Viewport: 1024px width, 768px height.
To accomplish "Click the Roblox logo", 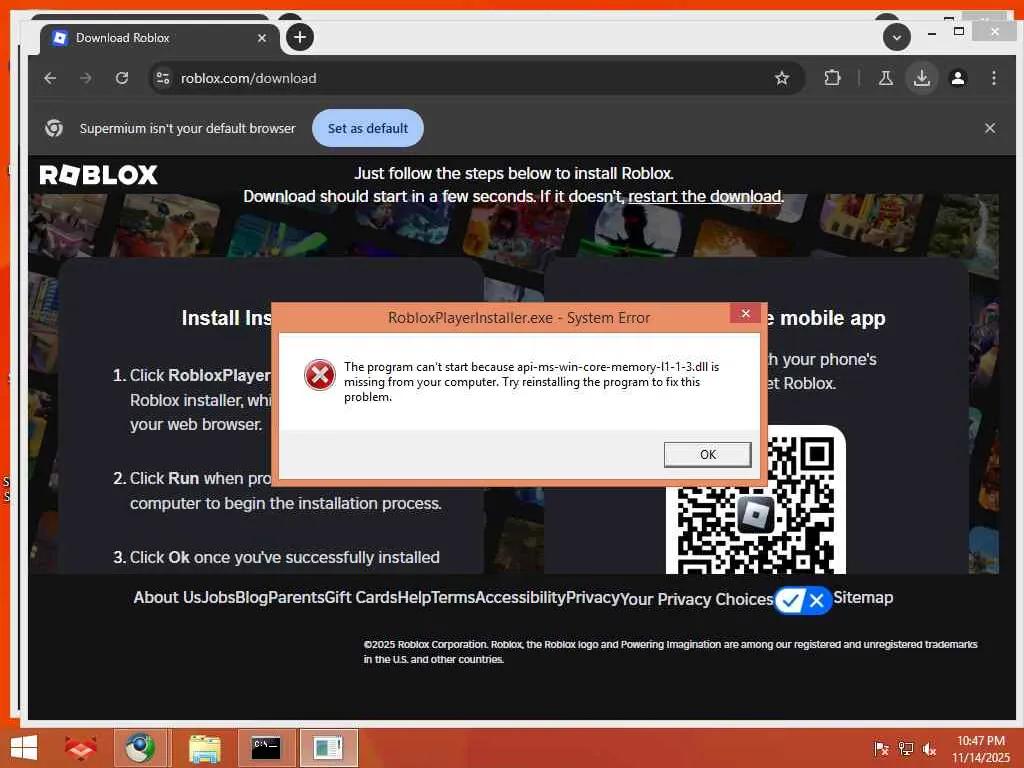I will click(99, 175).
